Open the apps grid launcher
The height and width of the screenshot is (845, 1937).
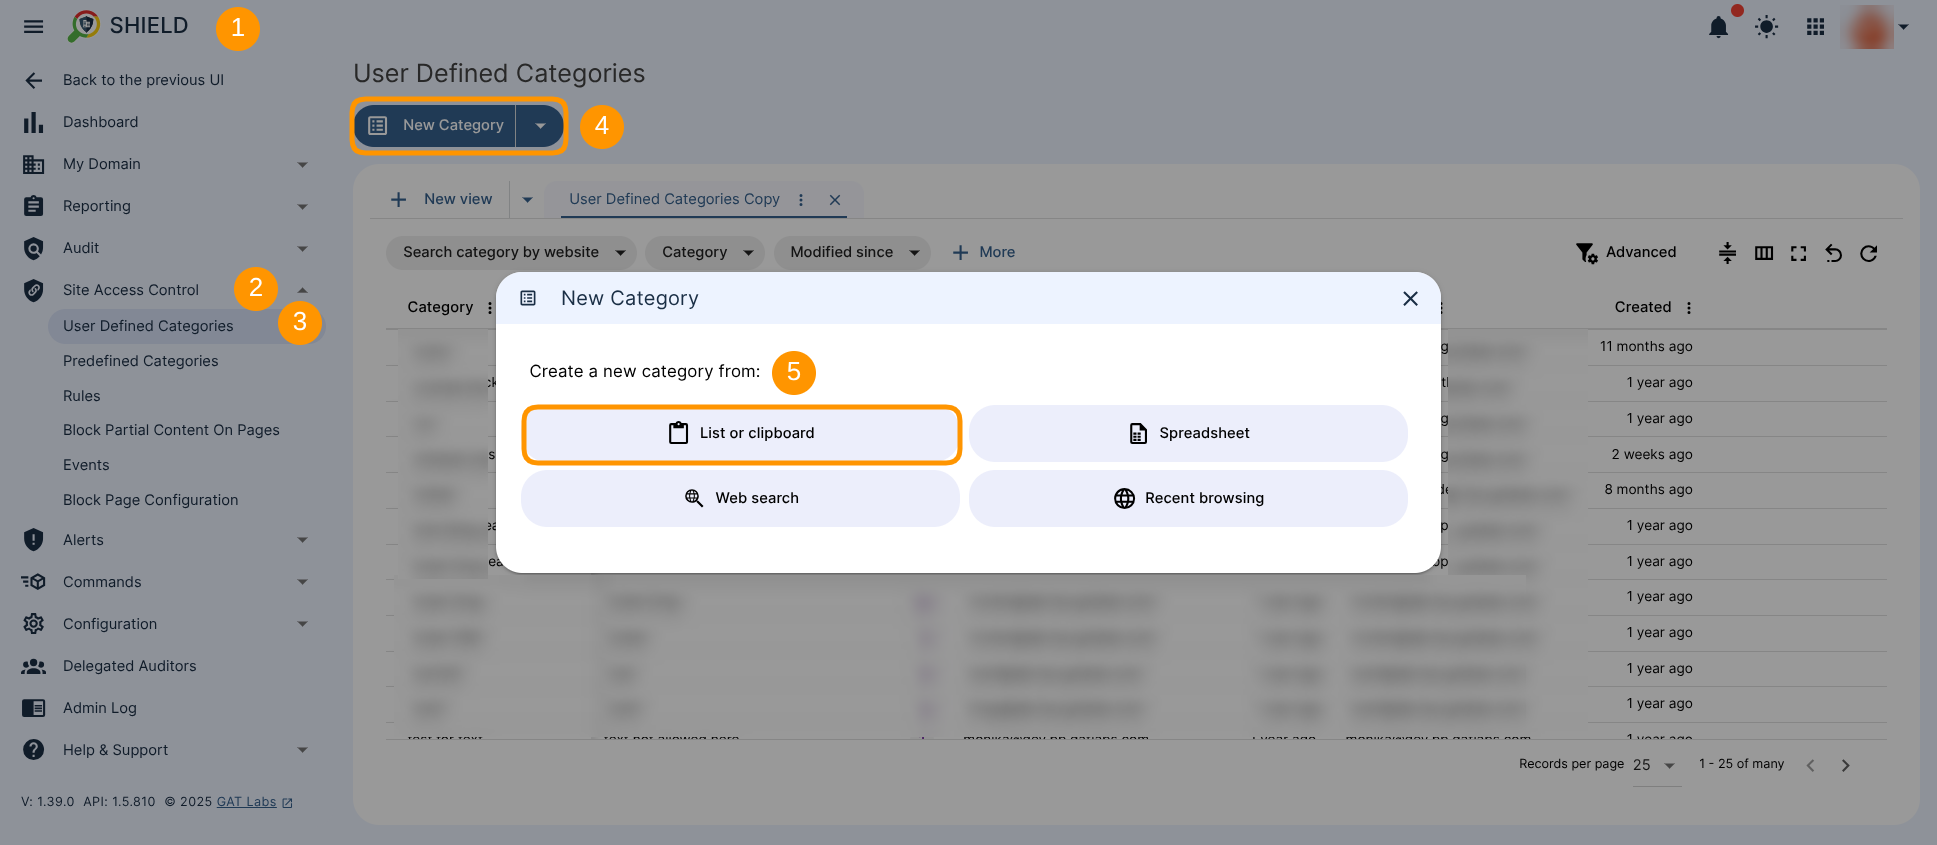pos(1815,27)
